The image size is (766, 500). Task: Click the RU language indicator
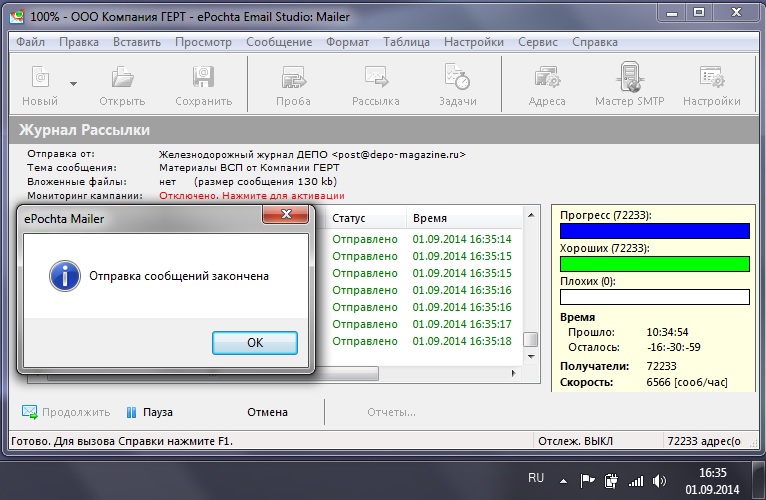535,478
